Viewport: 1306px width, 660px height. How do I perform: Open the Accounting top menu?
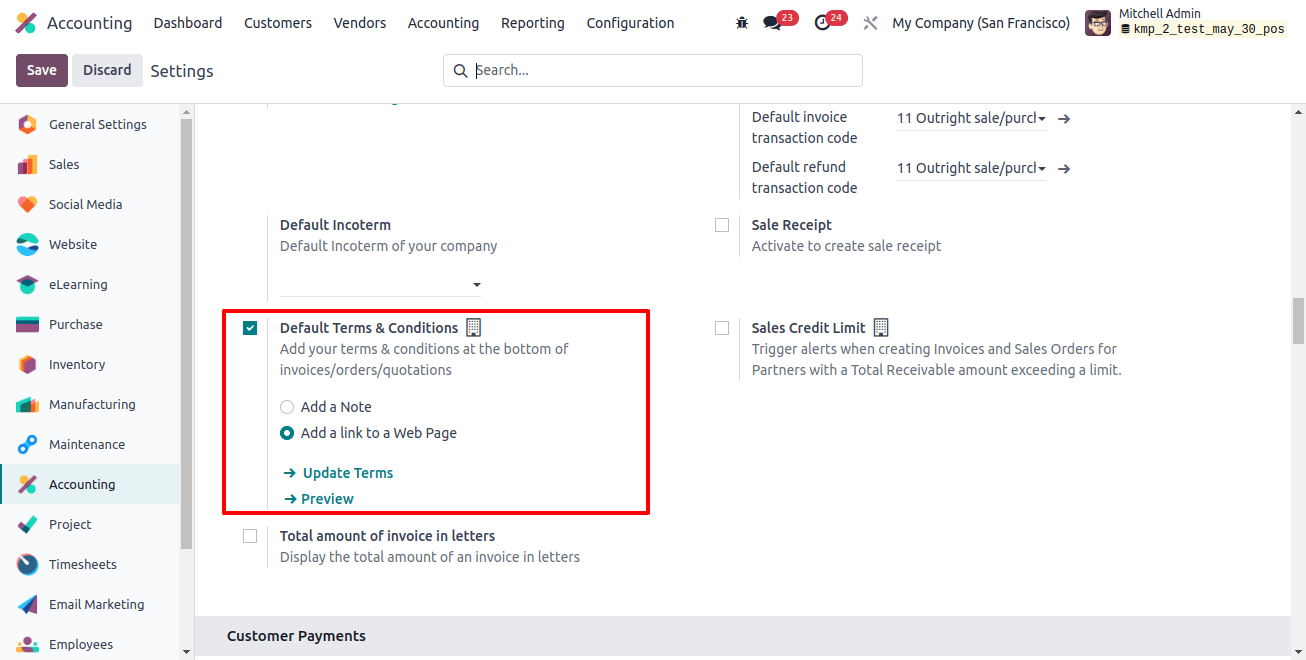pyautogui.click(x=443, y=23)
